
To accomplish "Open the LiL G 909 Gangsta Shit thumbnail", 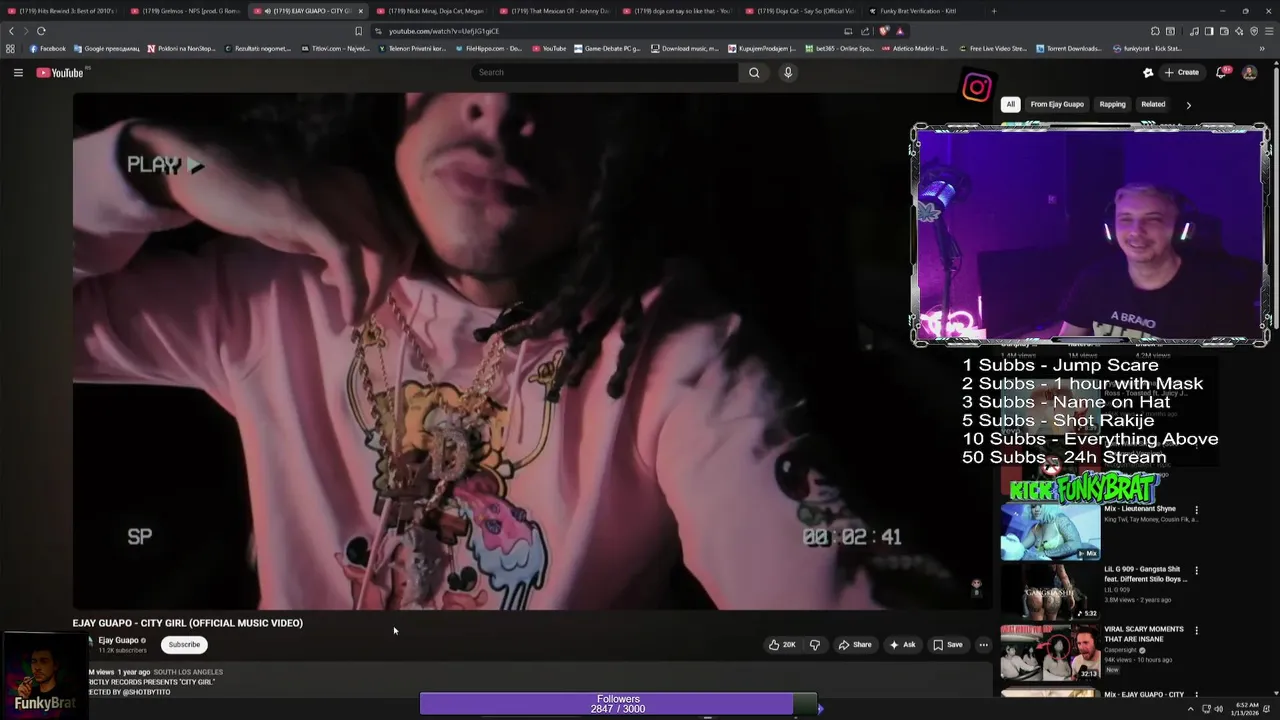I will point(1050,592).
